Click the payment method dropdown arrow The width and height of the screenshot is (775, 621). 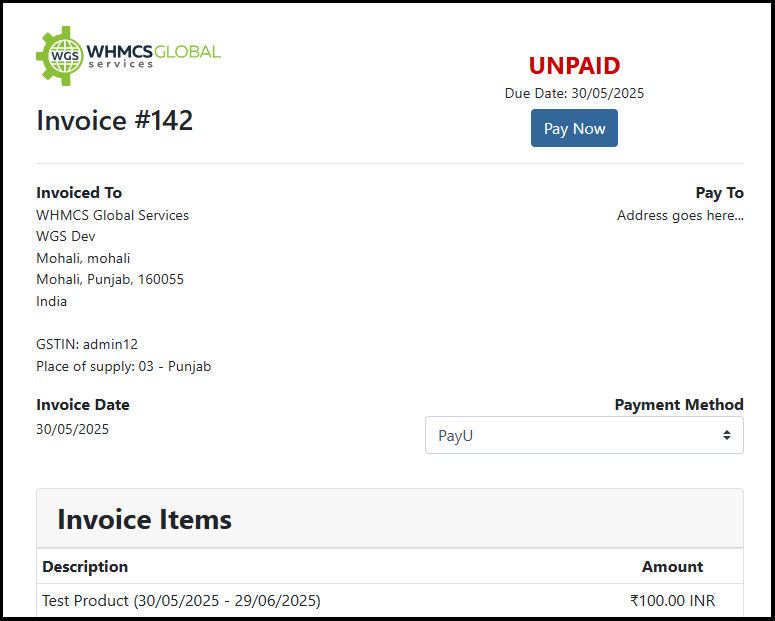coord(727,435)
